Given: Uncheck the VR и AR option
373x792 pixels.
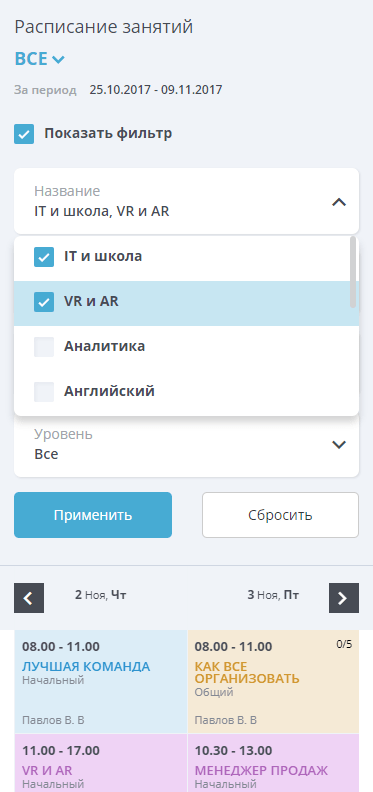Looking at the screenshot, I should [x=44, y=302].
